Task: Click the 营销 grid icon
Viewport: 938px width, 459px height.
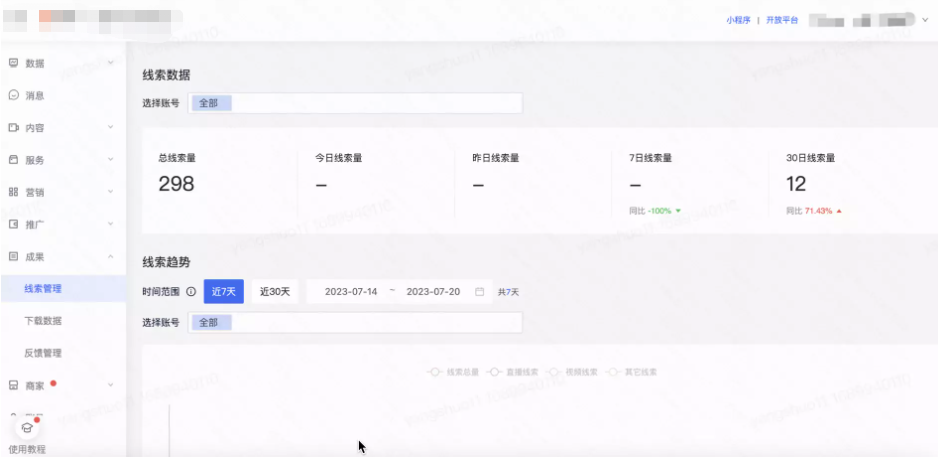Action: tap(14, 192)
